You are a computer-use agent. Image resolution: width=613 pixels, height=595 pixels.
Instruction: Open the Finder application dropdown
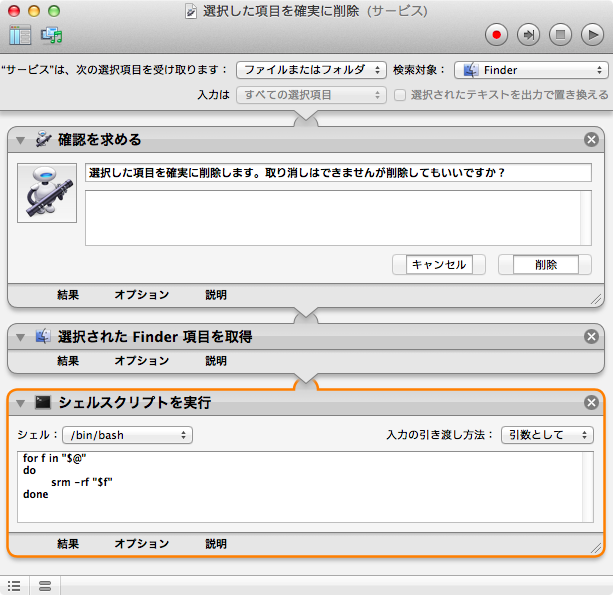point(531,70)
